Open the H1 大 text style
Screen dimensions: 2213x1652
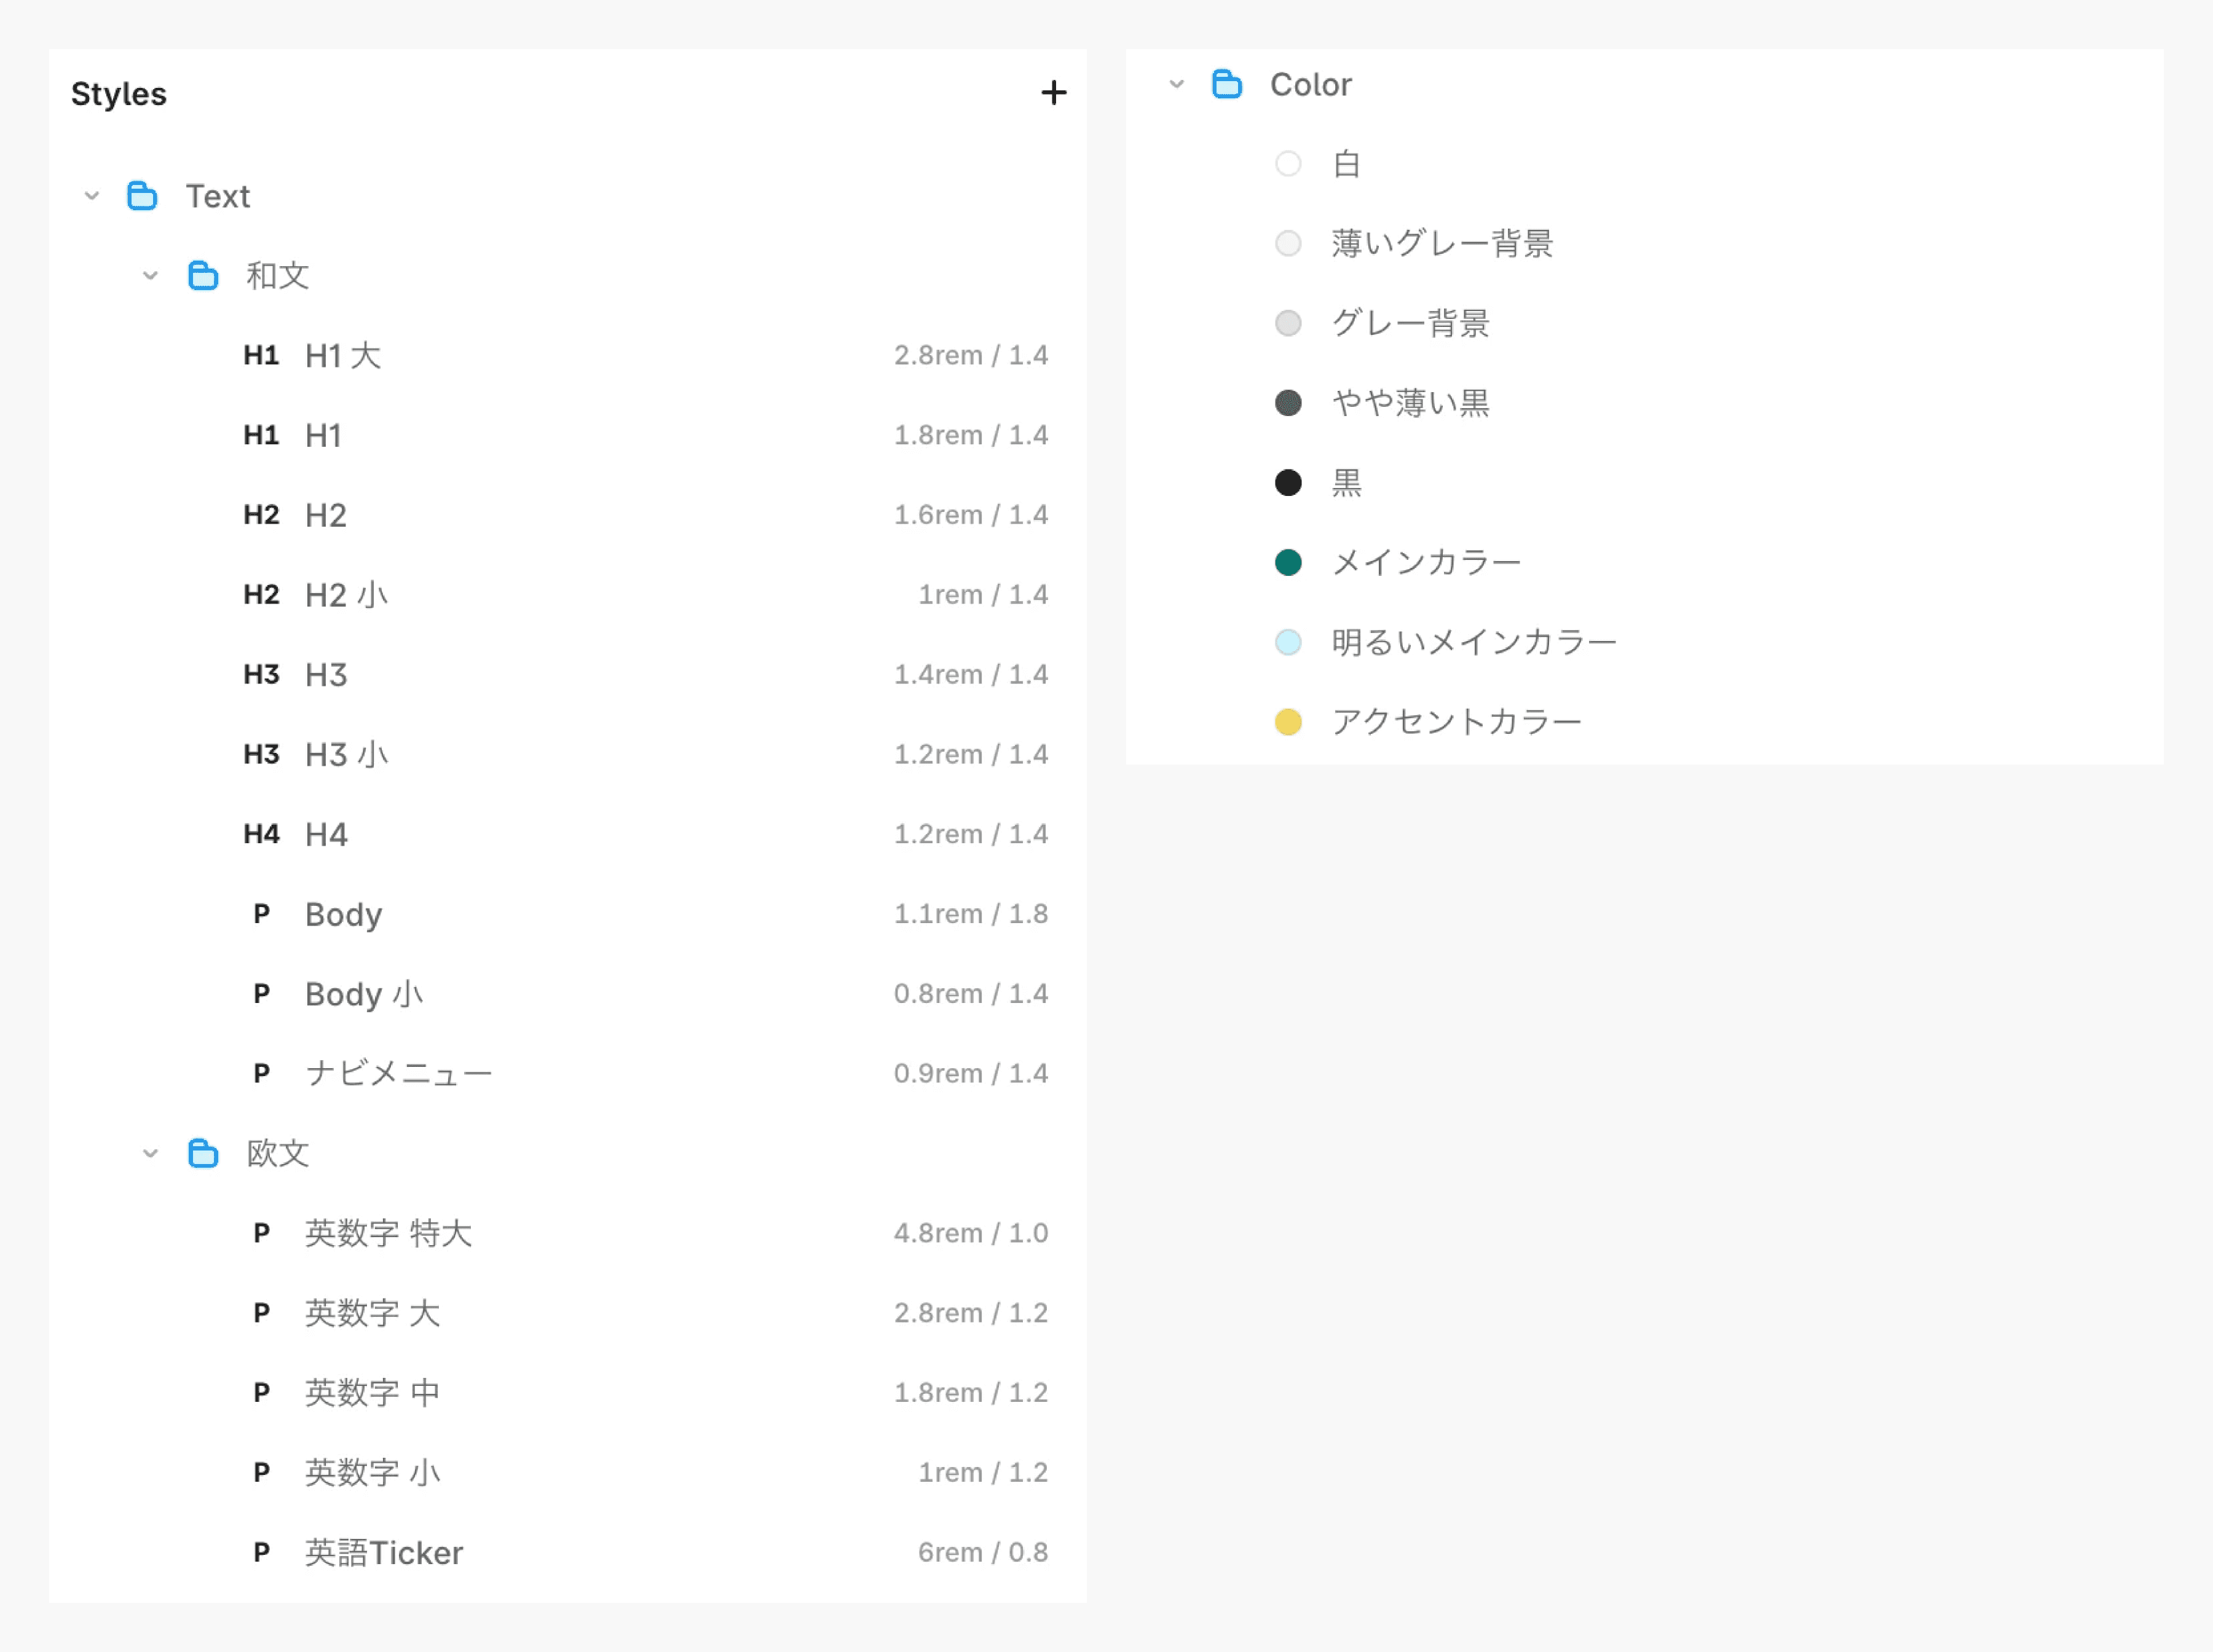pyautogui.click(x=343, y=355)
